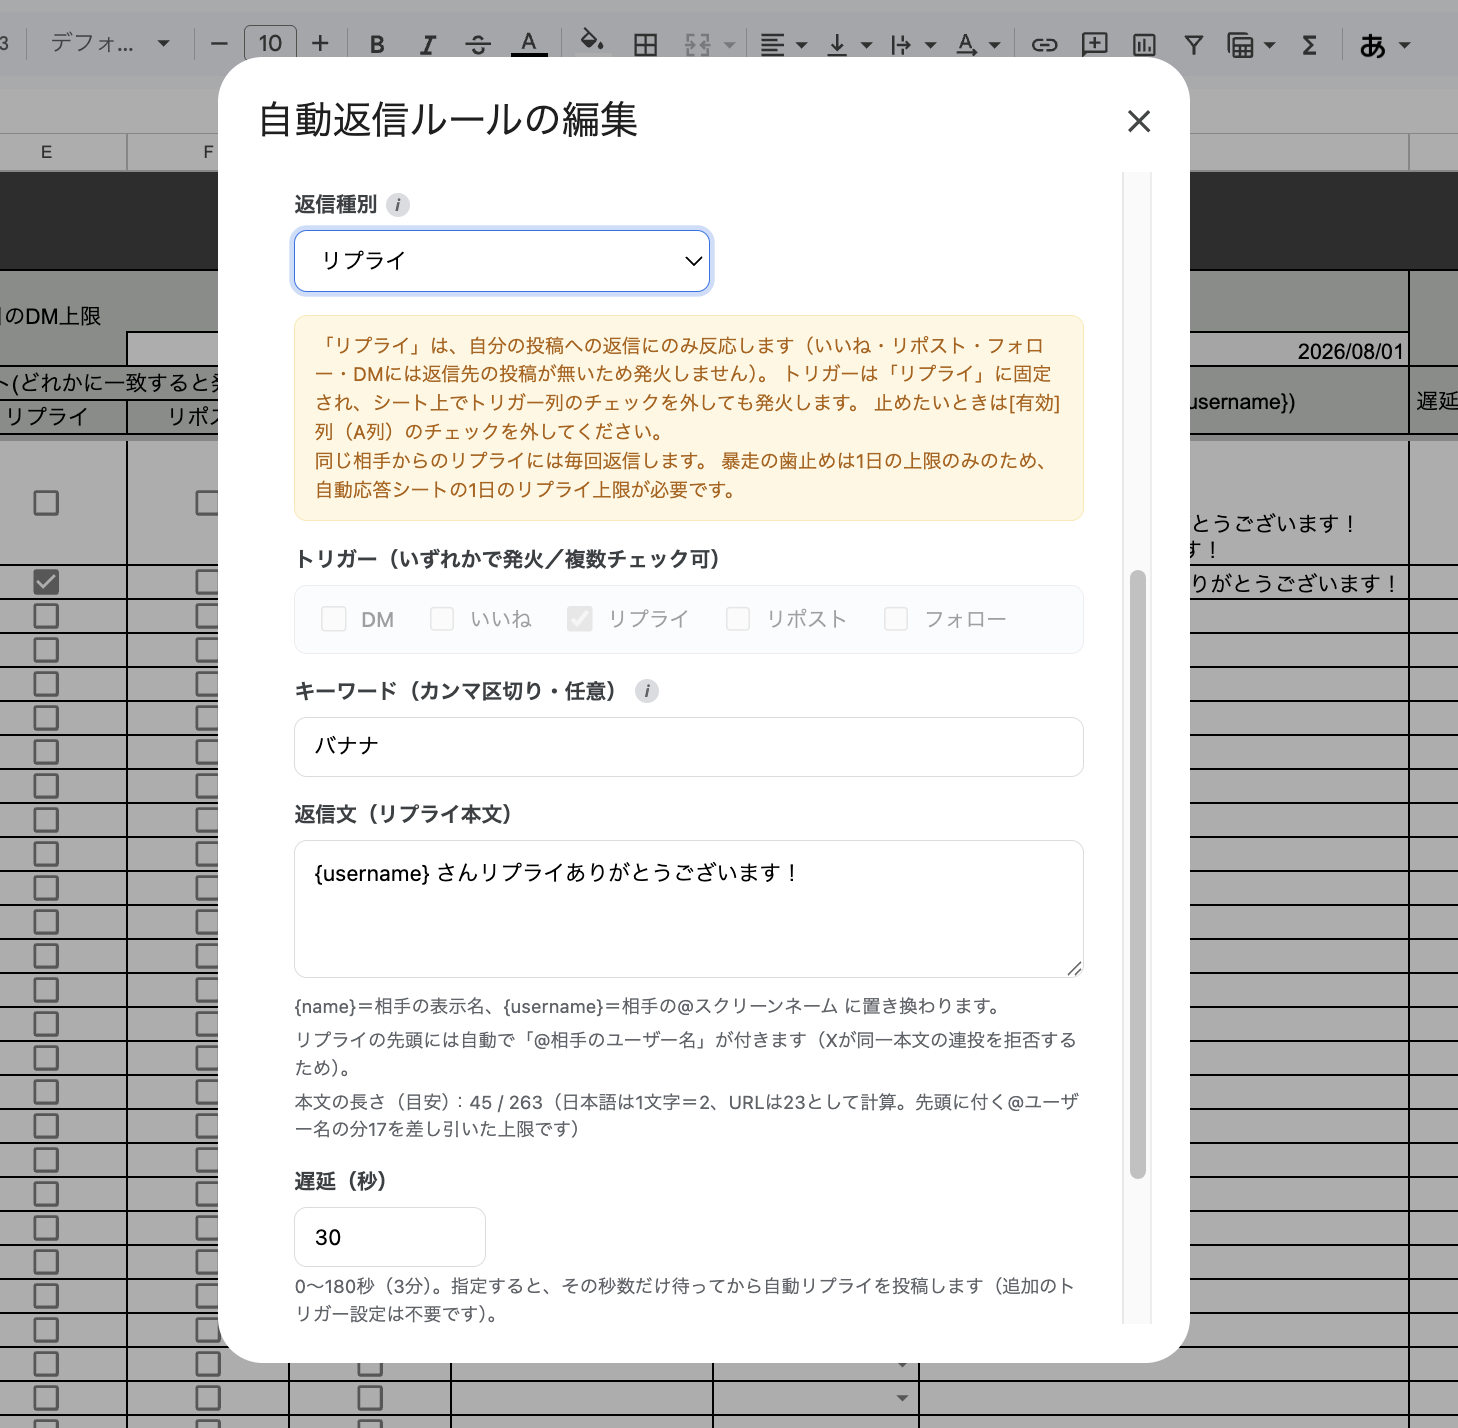Viewport: 1458px width, 1428px height.
Task: Insert a chart from the toolbar
Action: pyautogui.click(x=1144, y=44)
